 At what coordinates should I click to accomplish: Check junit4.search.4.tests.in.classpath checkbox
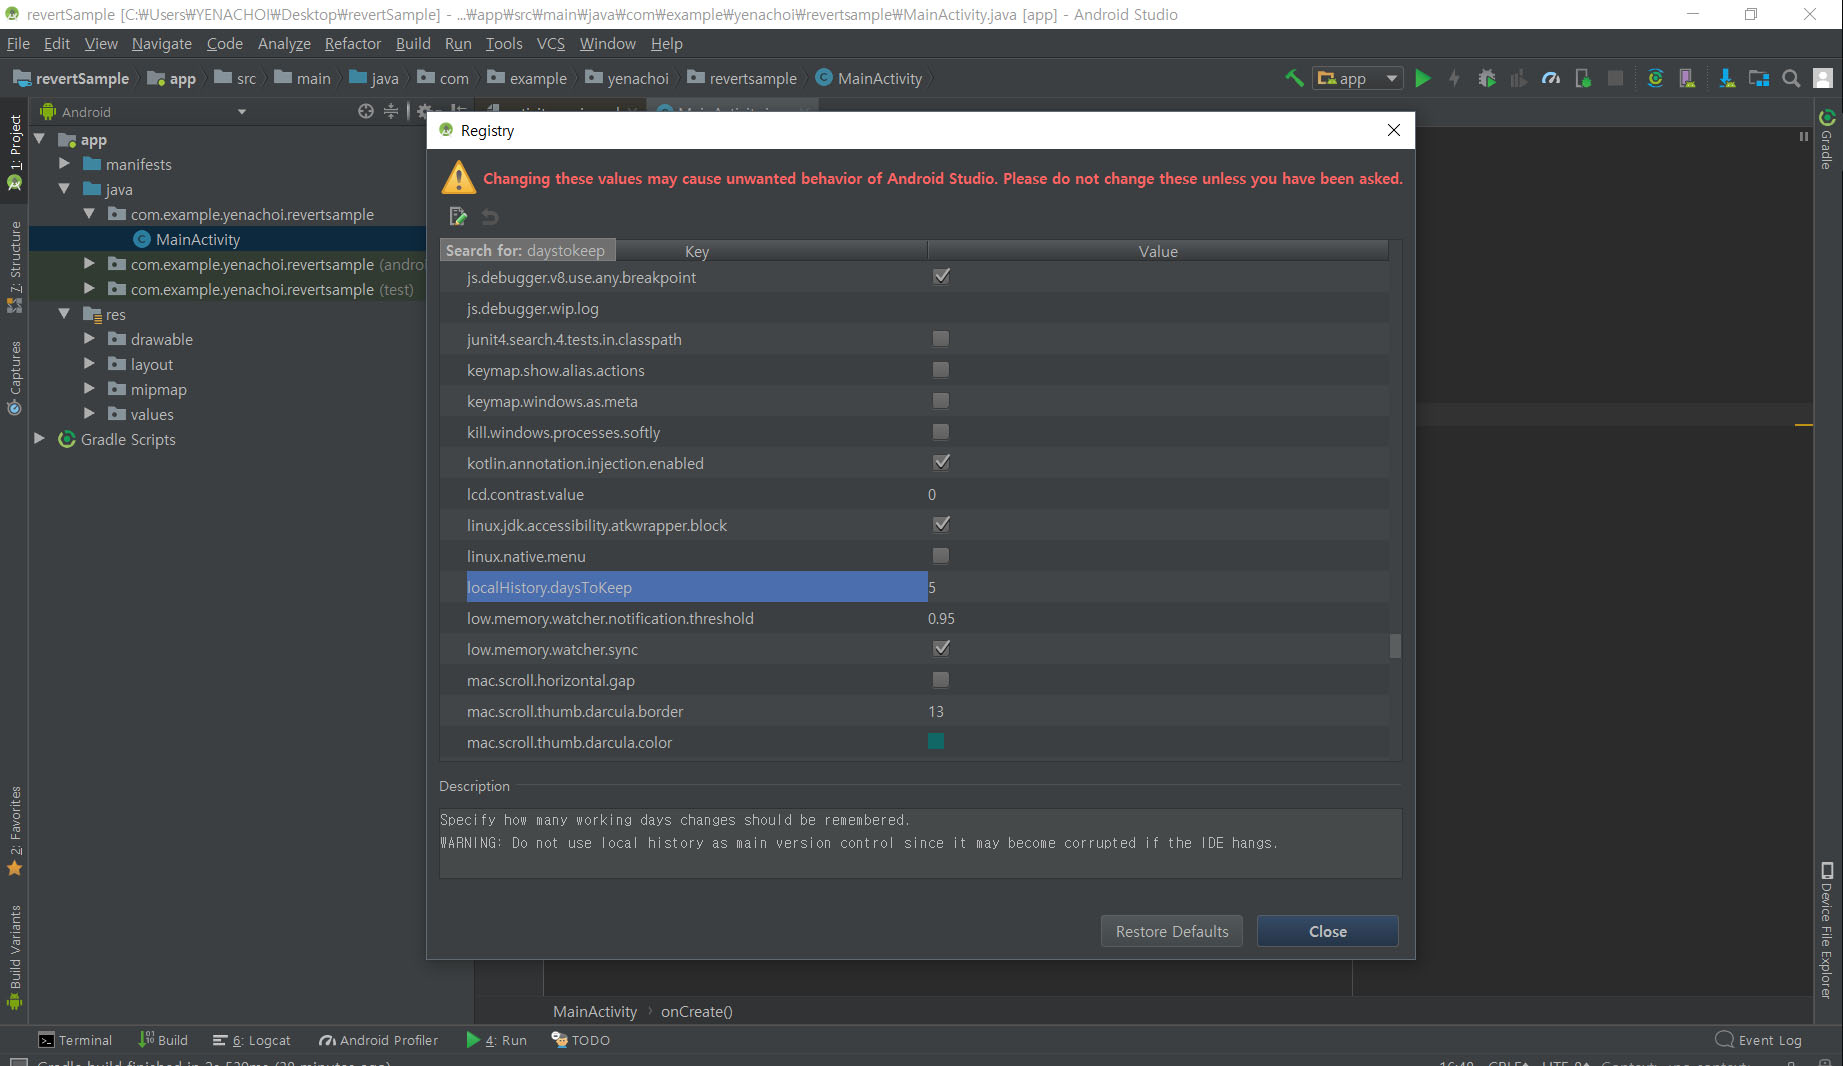click(941, 339)
